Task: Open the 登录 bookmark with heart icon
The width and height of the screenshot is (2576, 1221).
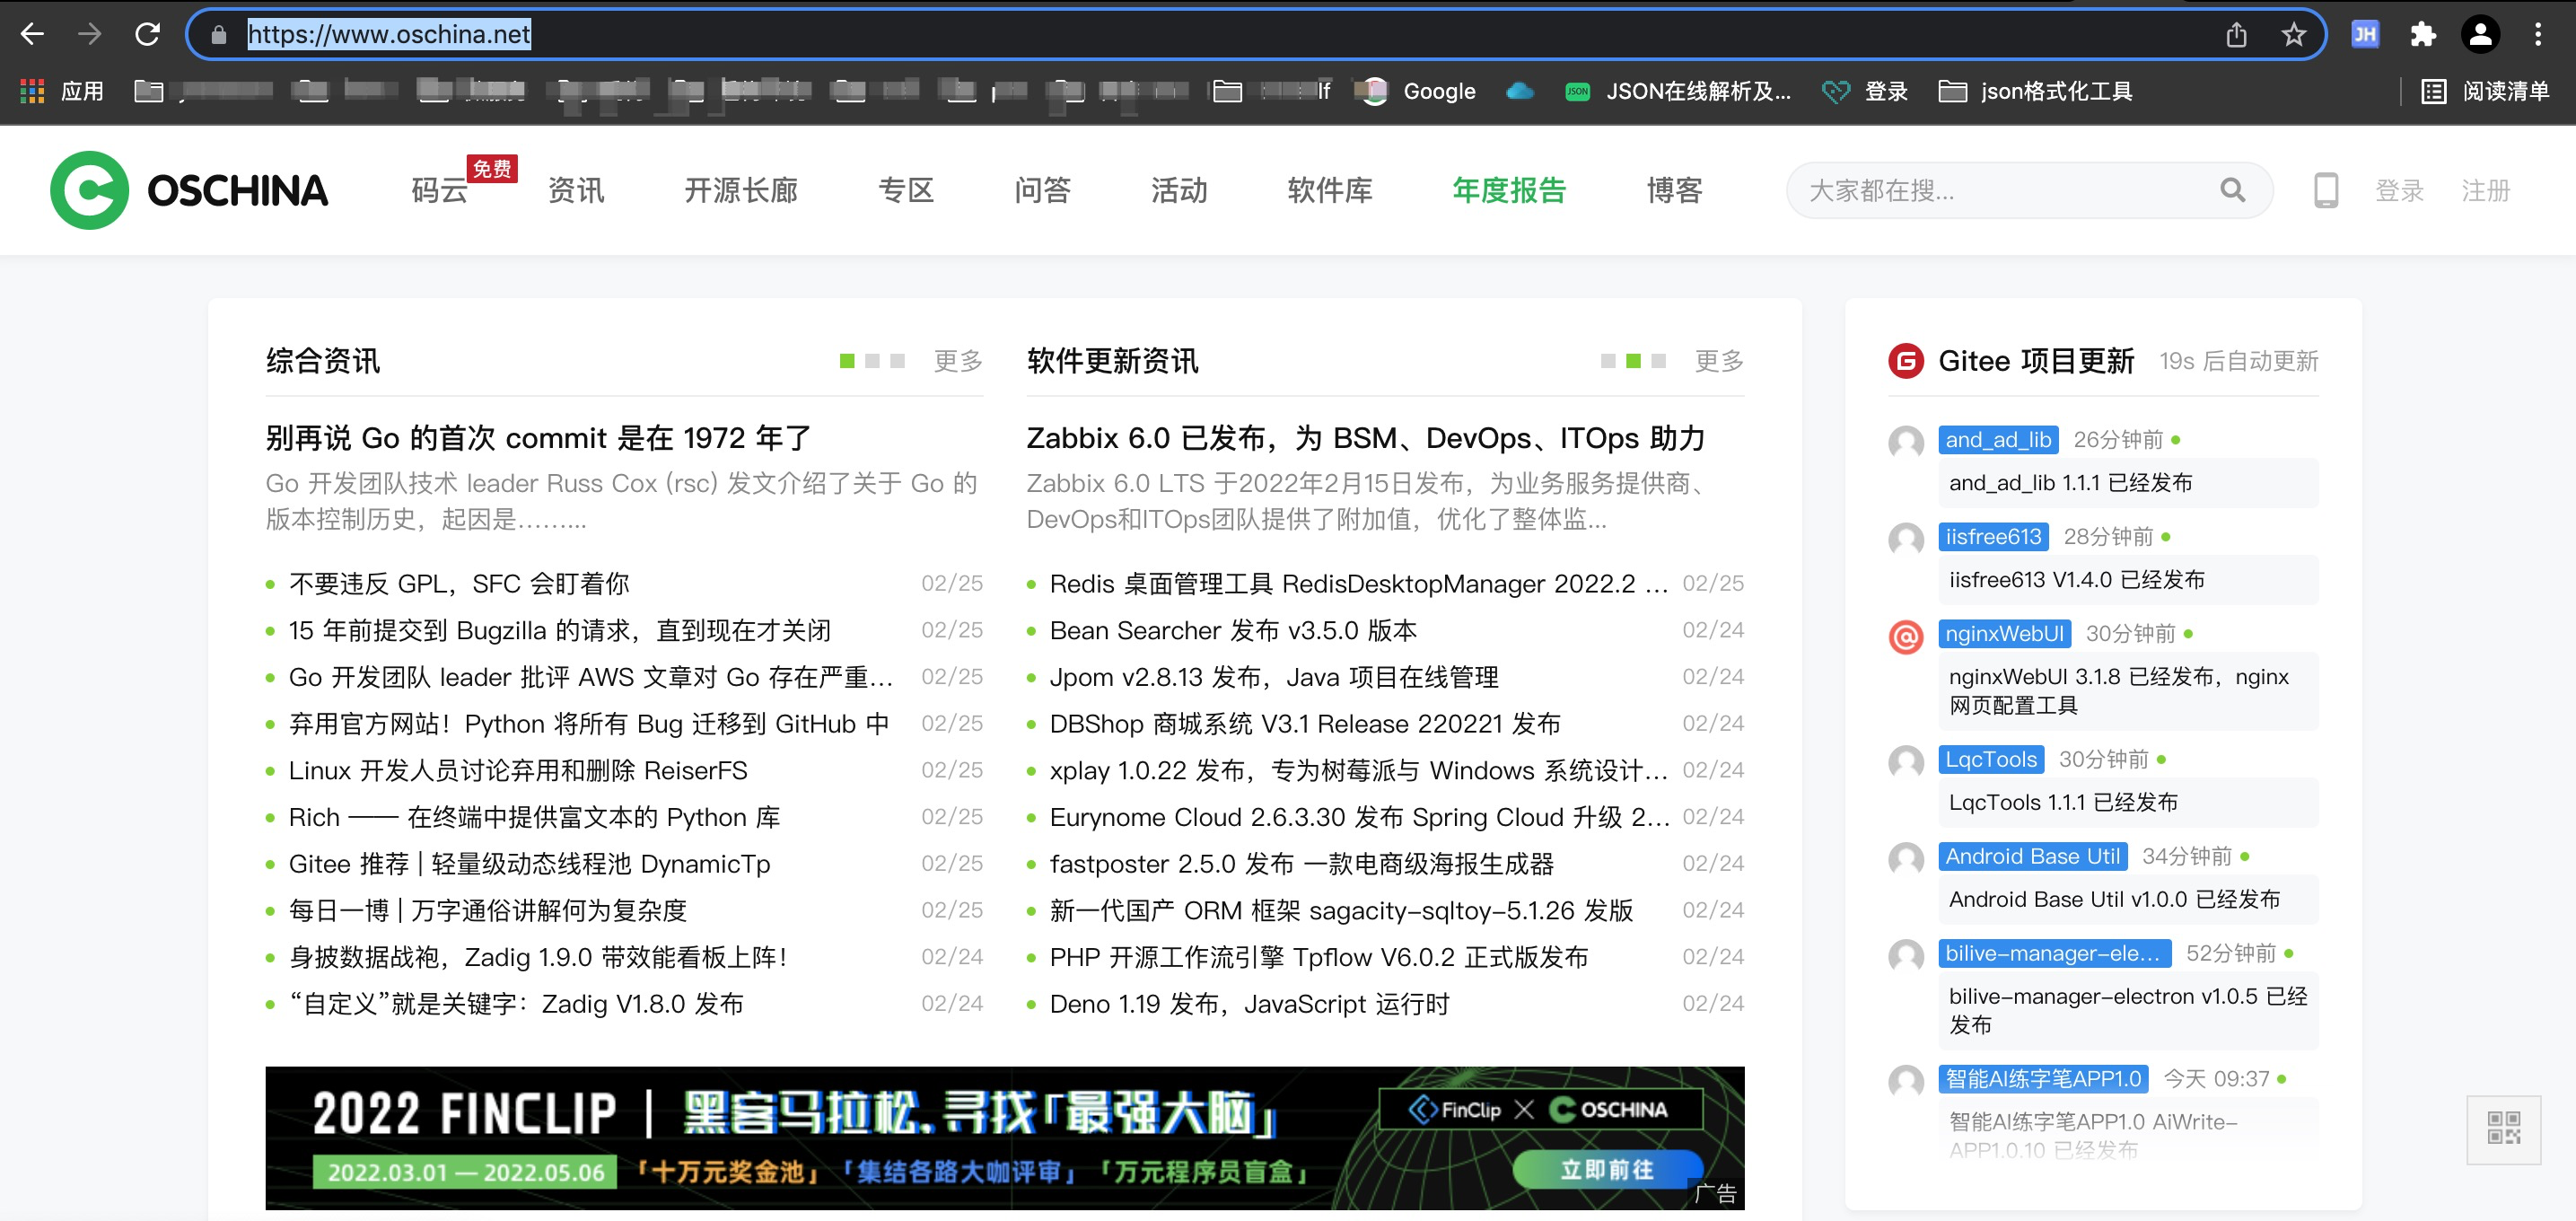Action: point(1865,91)
